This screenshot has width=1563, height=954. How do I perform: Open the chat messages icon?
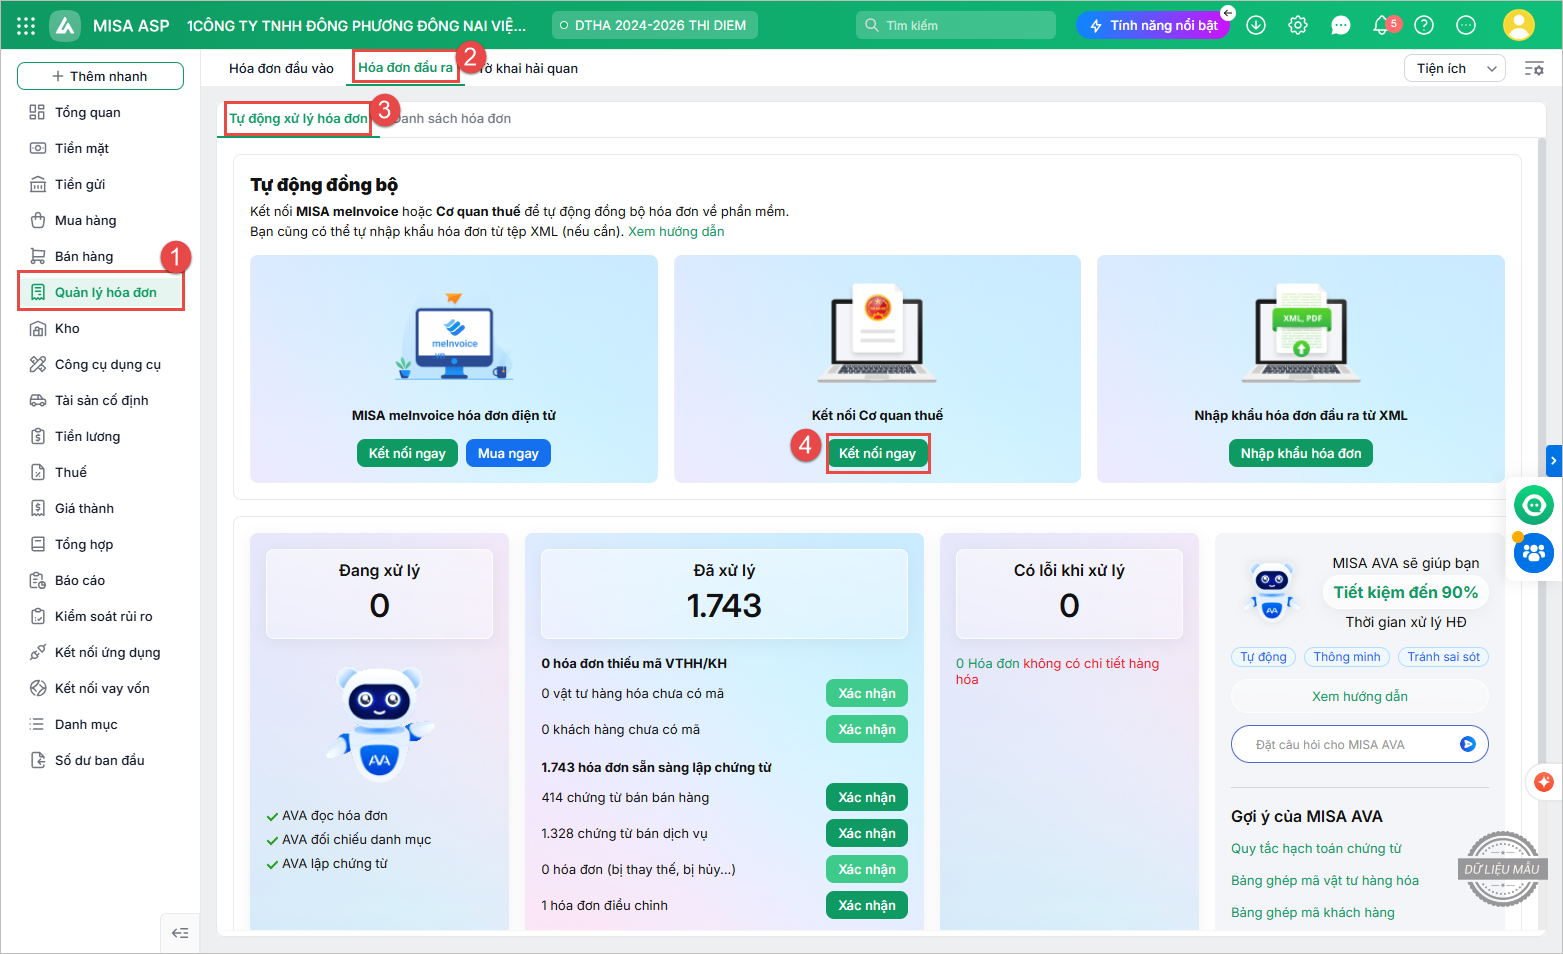pyautogui.click(x=1340, y=26)
